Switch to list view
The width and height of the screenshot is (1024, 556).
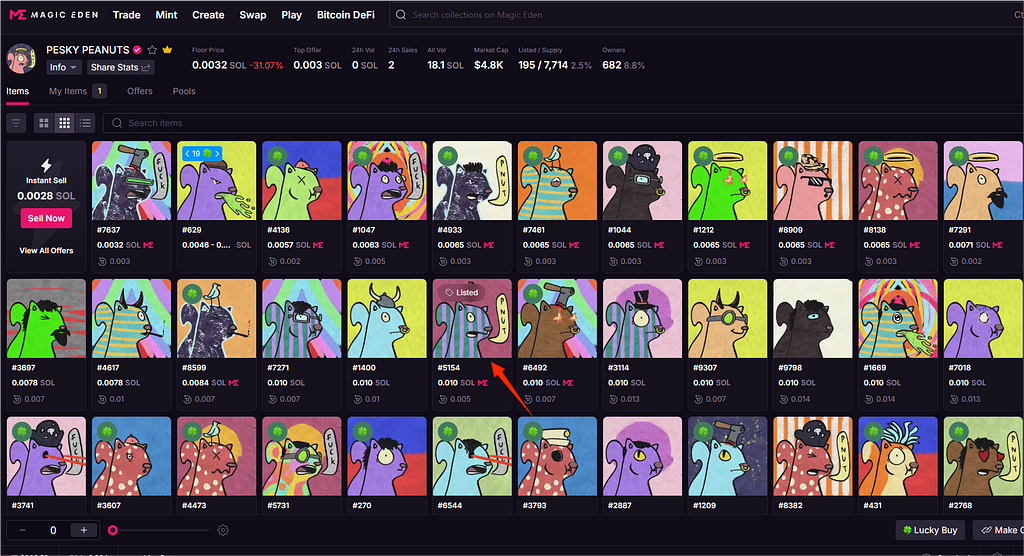tap(85, 122)
